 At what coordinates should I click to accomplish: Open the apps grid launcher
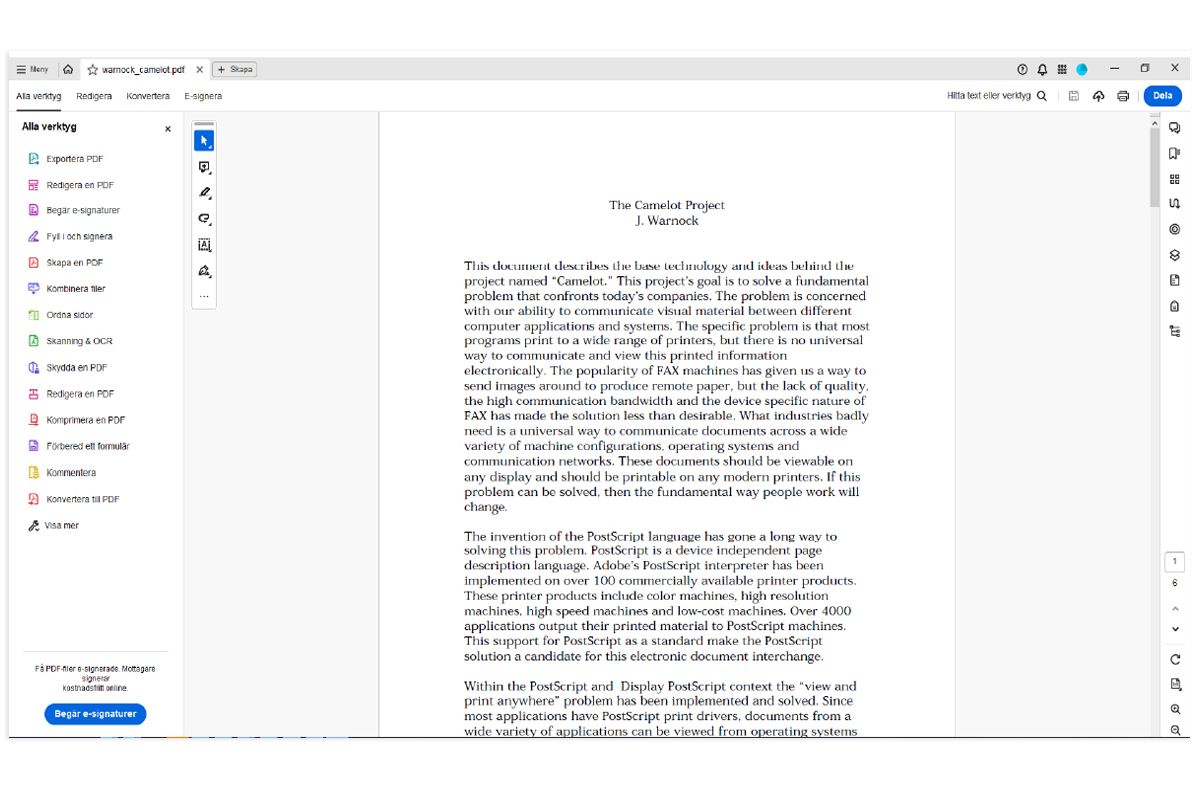pos(1062,70)
